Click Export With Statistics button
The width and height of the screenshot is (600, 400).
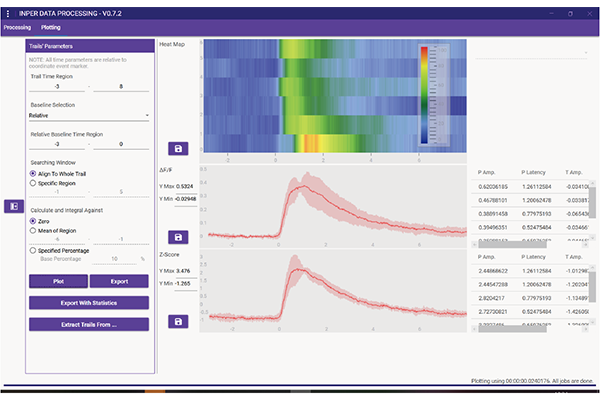tap(89, 303)
